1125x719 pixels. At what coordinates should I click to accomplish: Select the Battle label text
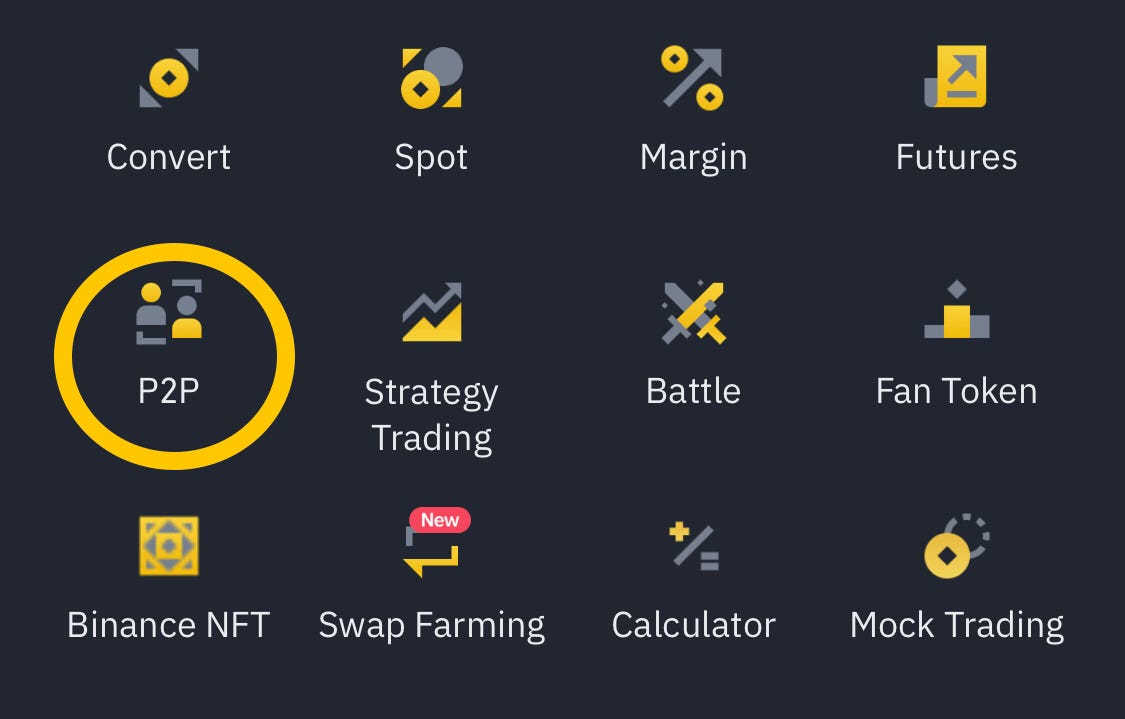[x=694, y=391]
